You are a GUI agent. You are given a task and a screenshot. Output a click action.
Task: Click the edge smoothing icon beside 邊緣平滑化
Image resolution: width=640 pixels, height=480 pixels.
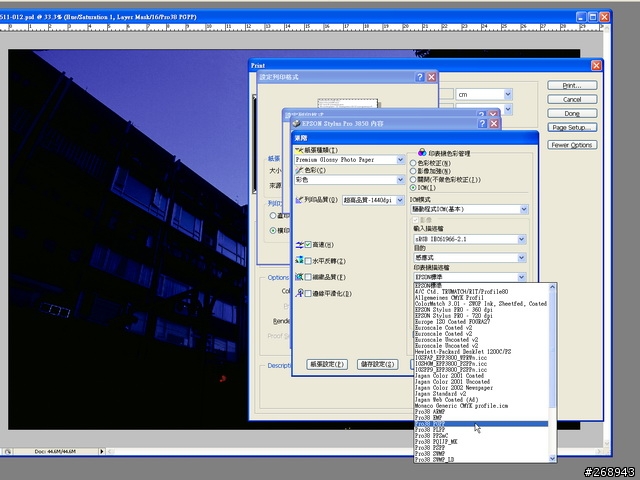[x=299, y=293]
